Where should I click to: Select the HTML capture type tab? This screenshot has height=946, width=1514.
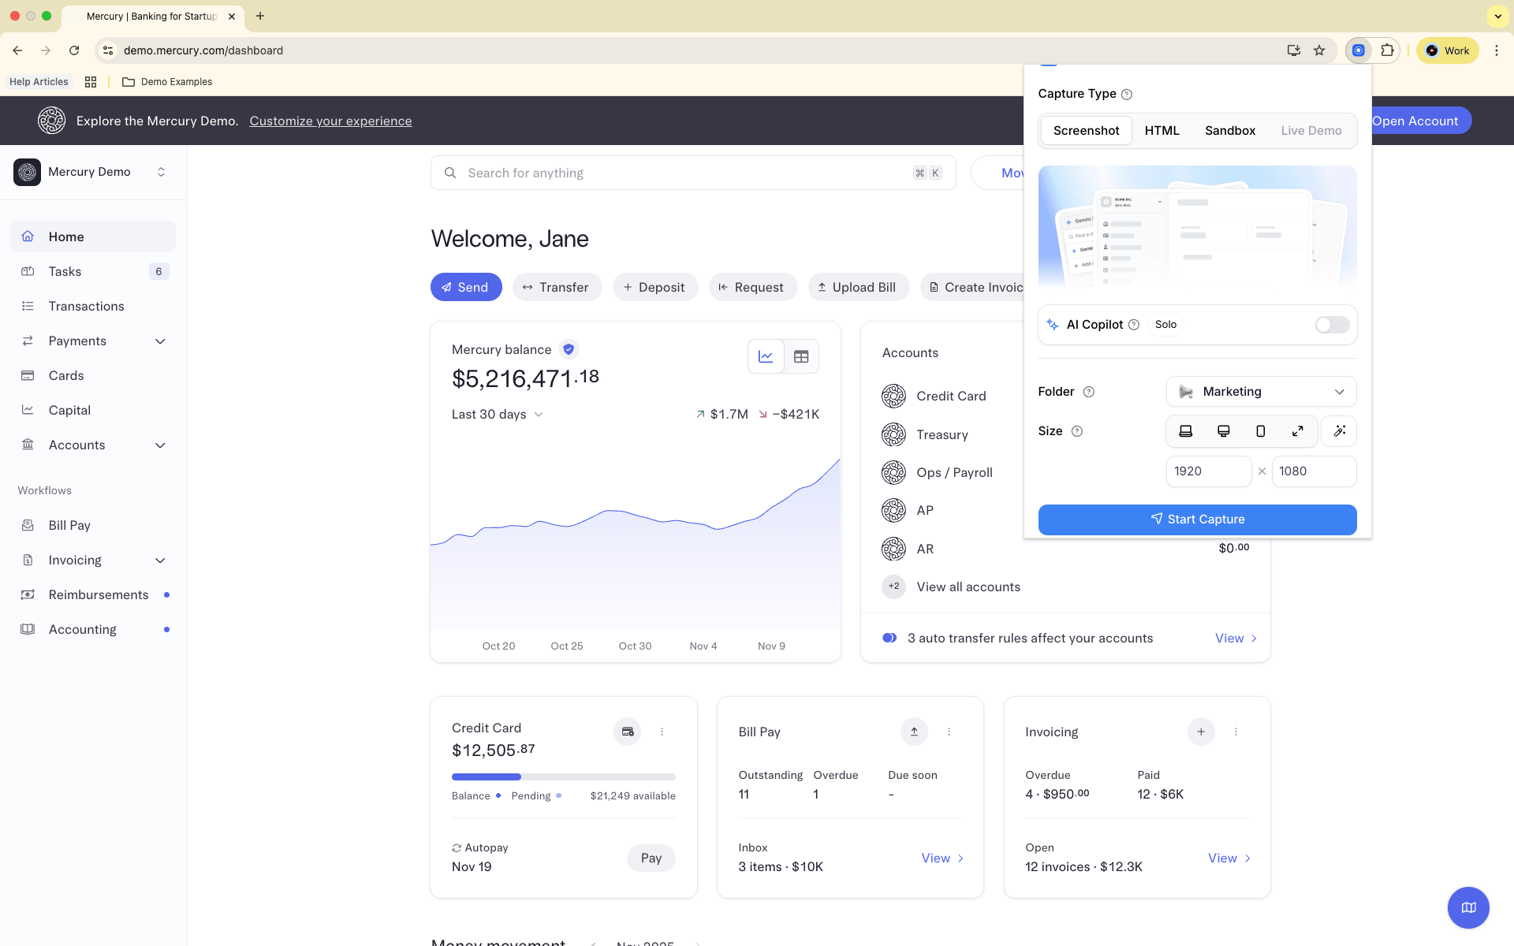[1162, 131]
